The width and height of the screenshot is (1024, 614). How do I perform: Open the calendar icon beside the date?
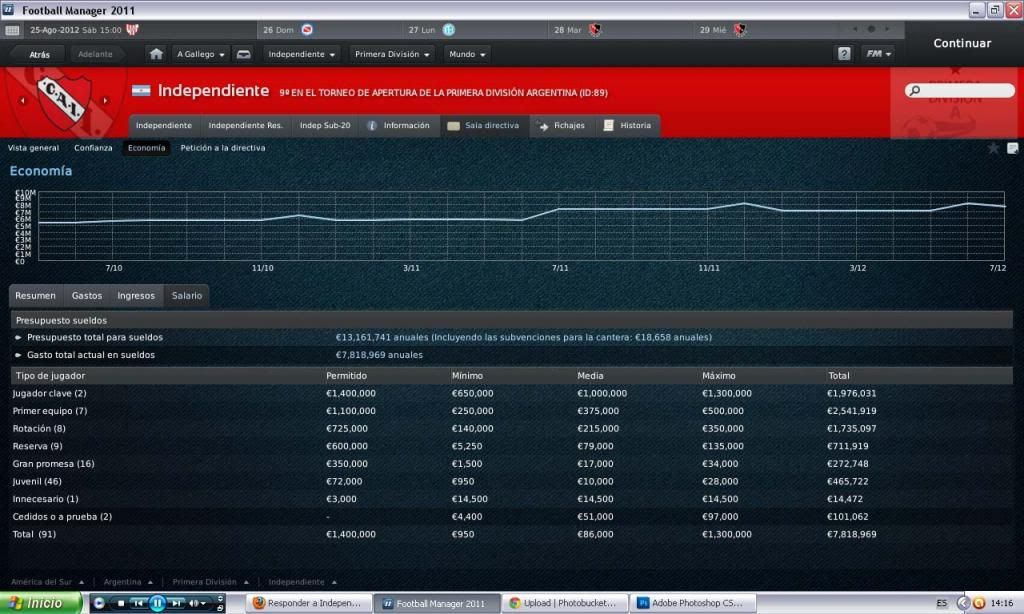pos(12,30)
